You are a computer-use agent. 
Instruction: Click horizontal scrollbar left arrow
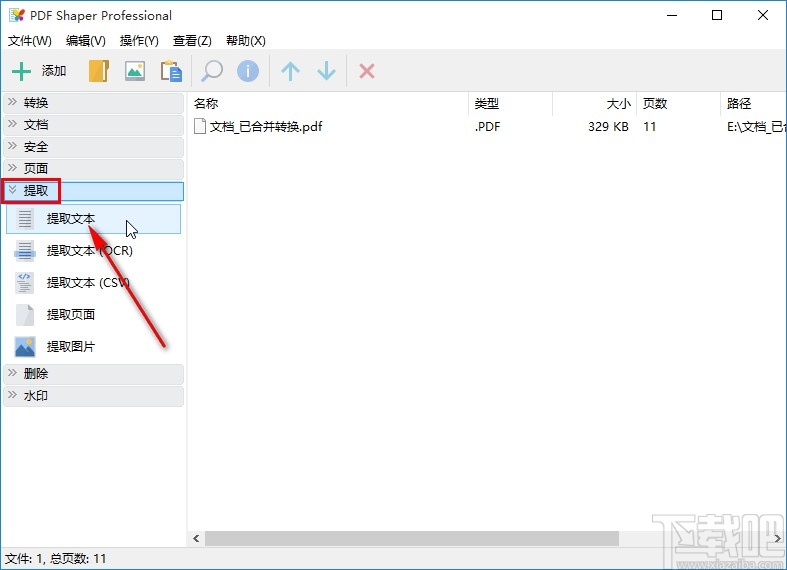point(196,539)
